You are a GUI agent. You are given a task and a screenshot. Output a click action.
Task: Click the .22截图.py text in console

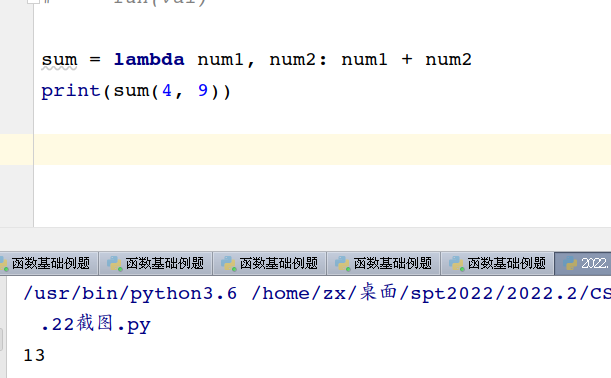(x=96, y=324)
